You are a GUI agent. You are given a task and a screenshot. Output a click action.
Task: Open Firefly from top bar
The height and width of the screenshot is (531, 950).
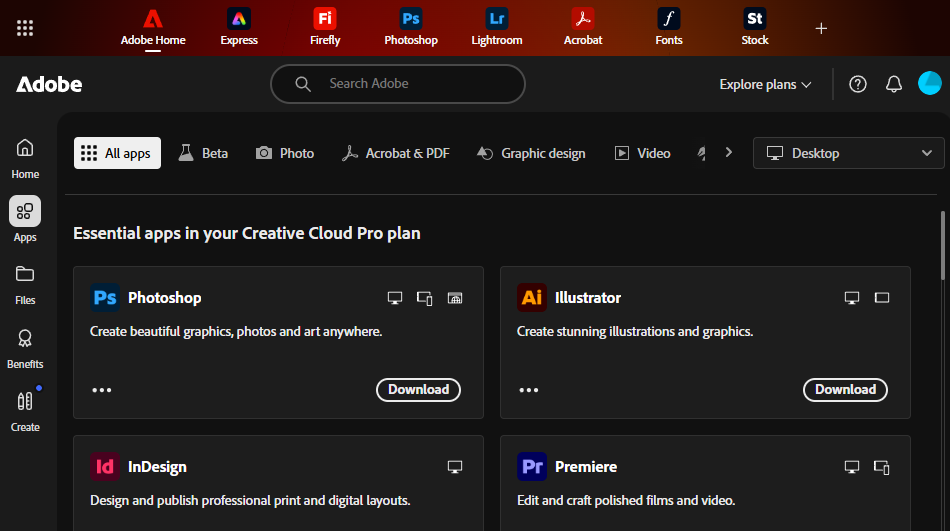325,28
